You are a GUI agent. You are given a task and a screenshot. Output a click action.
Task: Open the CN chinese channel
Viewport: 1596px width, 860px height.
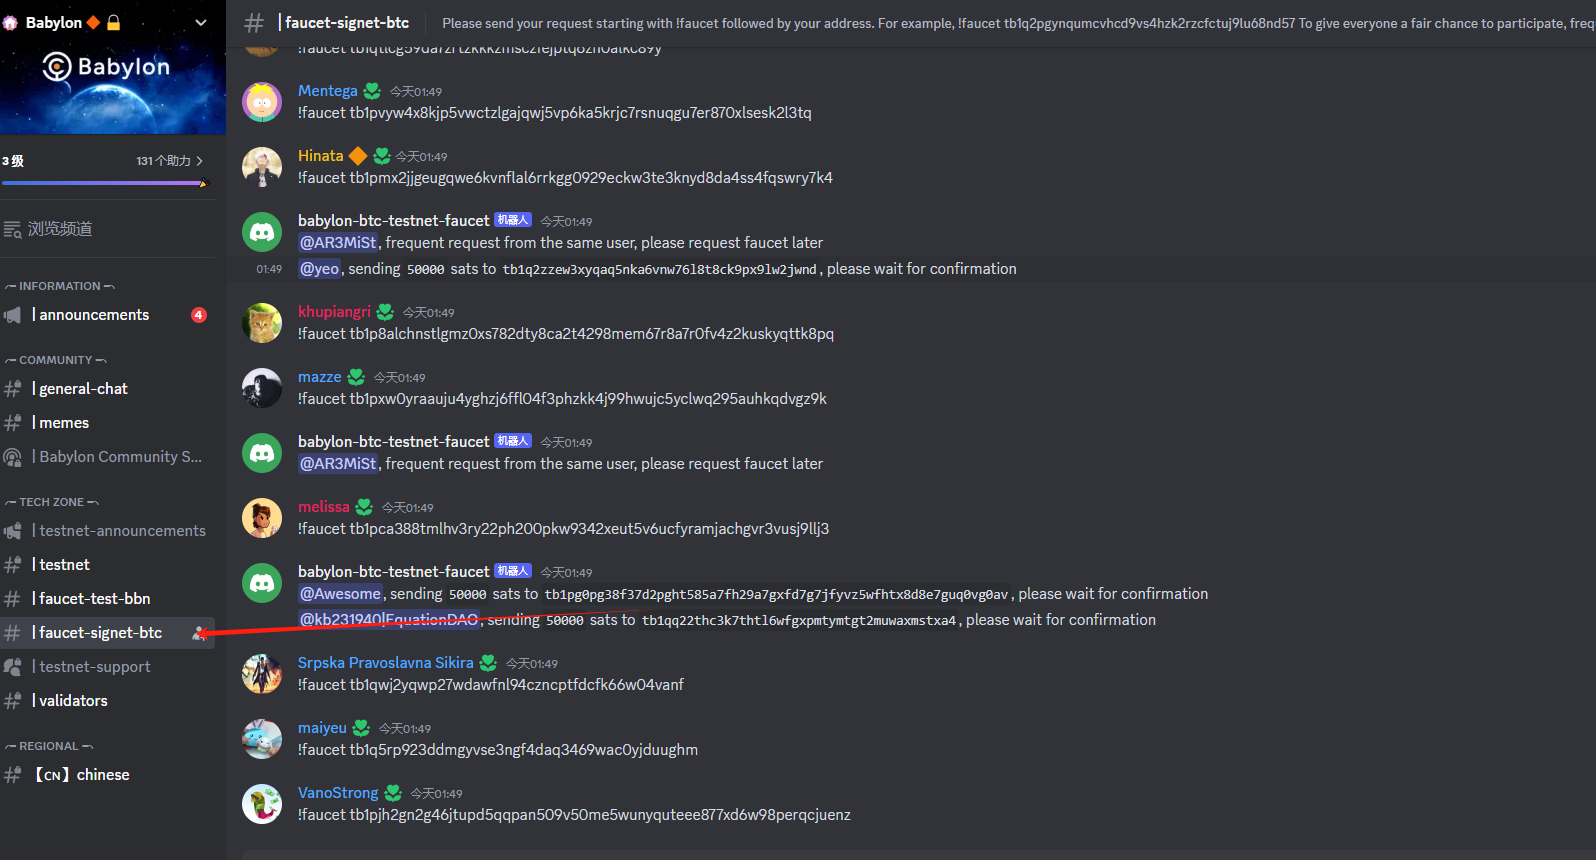point(108,775)
